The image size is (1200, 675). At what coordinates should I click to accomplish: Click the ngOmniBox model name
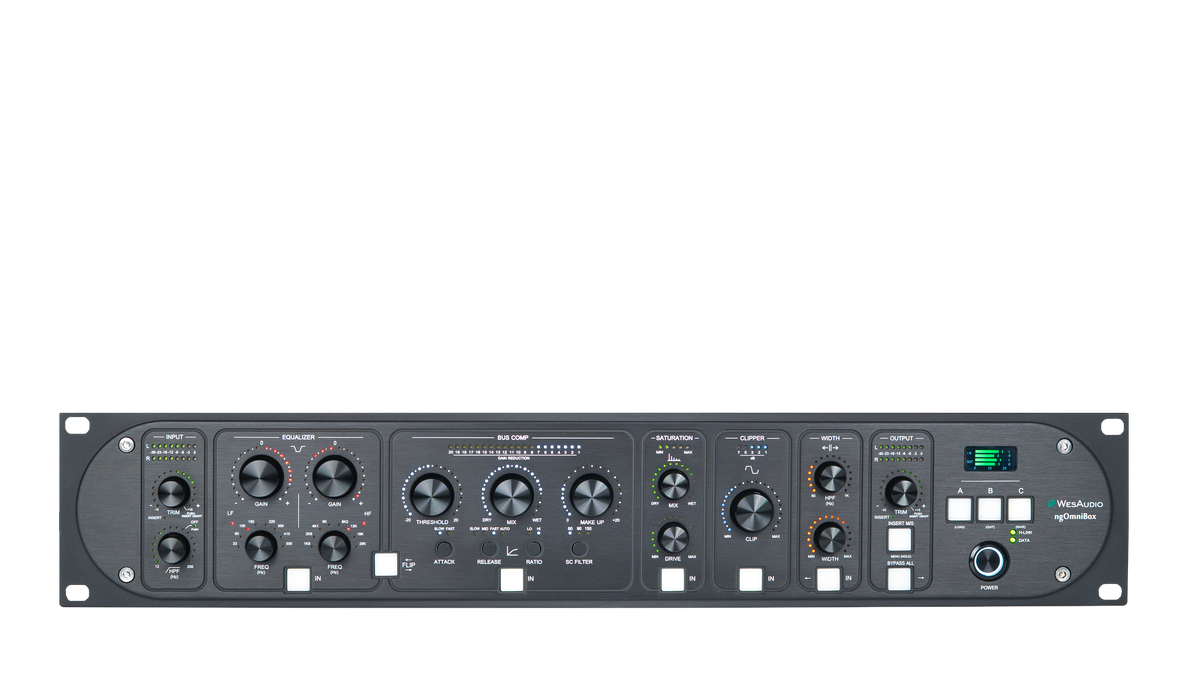click(1076, 517)
